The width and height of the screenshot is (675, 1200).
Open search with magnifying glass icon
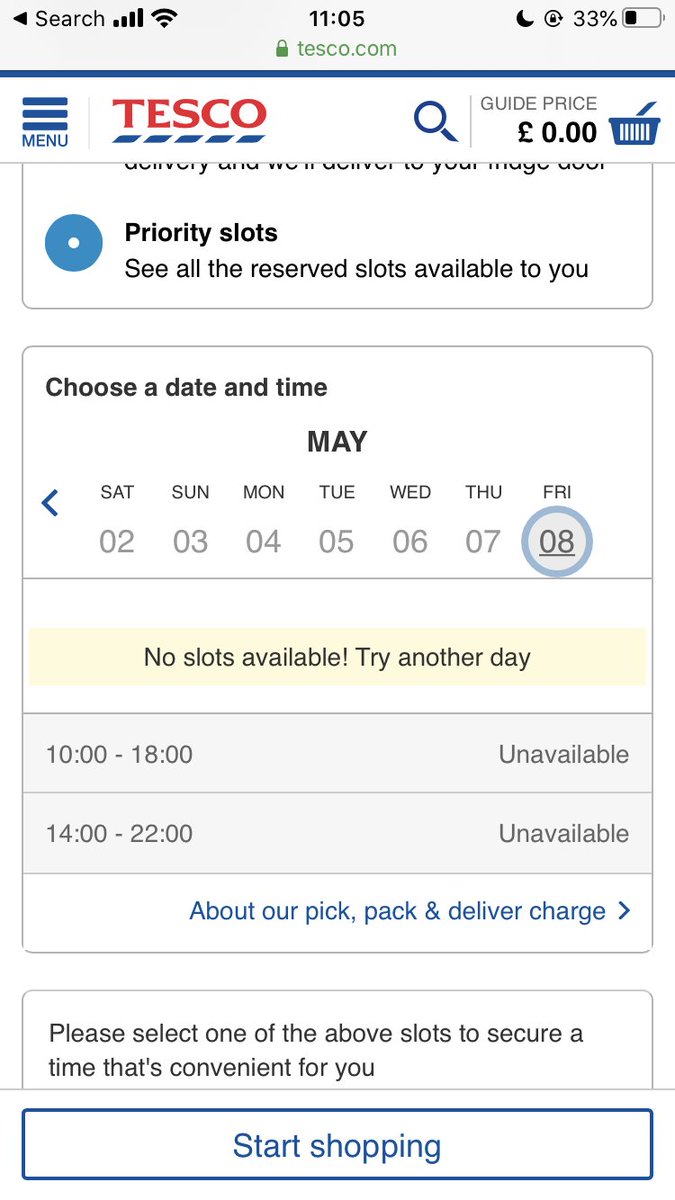point(435,122)
